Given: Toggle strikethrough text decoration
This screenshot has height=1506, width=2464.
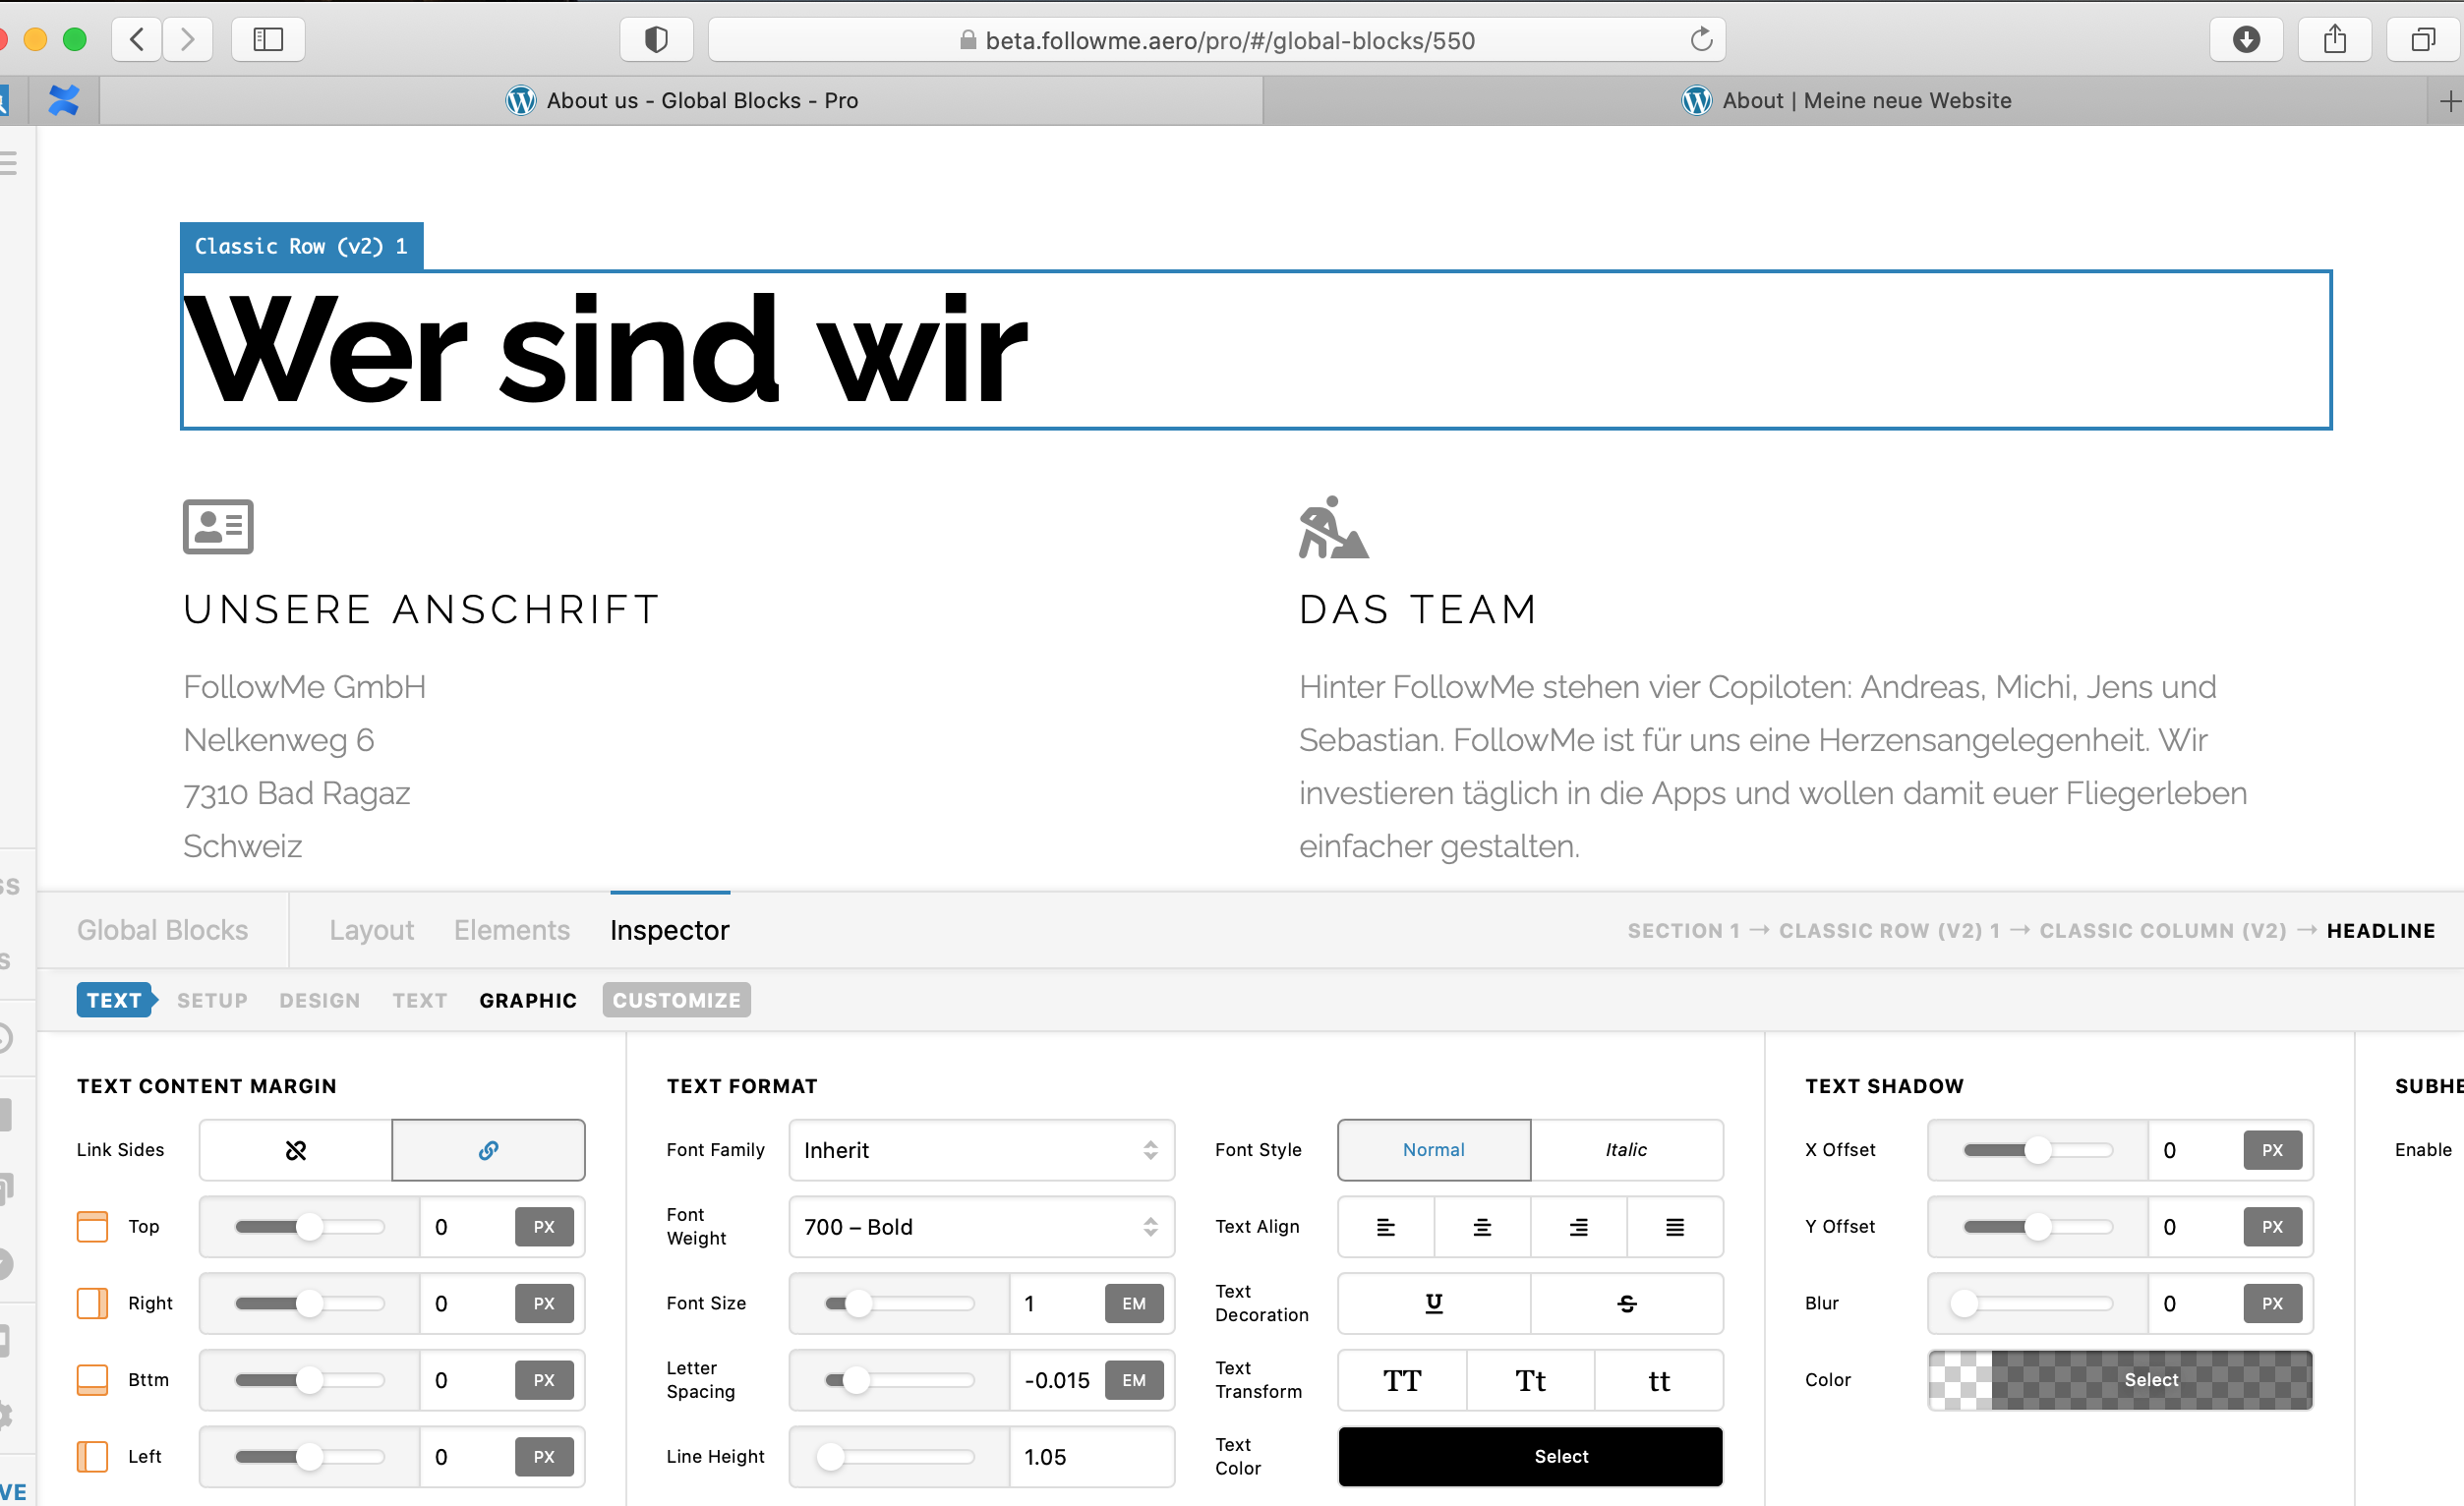Looking at the screenshot, I should [x=1627, y=1303].
